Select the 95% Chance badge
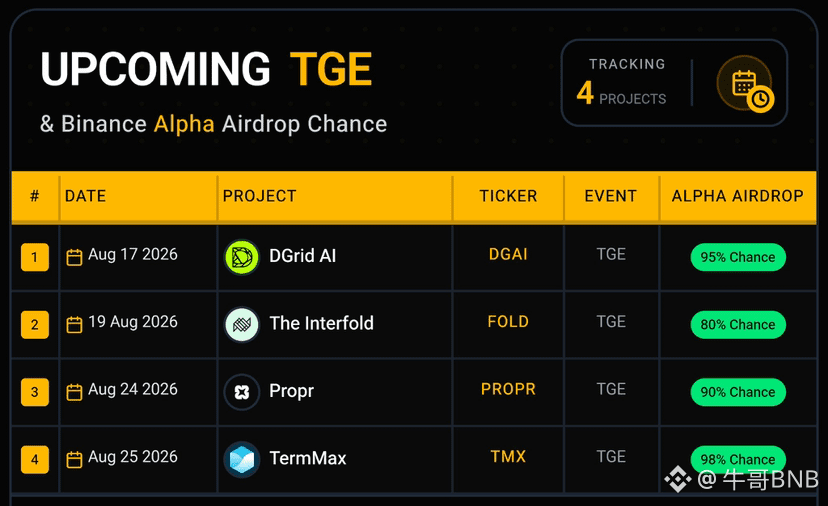Screen dimensions: 828x506 coord(738,257)
